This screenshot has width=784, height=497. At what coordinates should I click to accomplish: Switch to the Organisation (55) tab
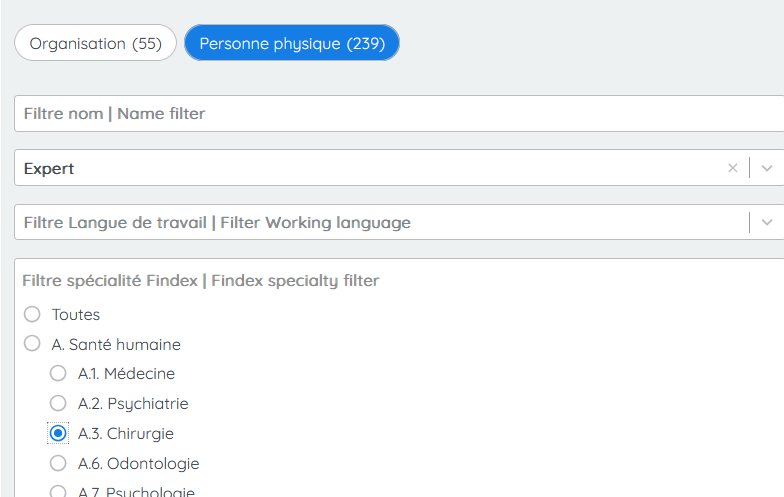pos(95,44)
